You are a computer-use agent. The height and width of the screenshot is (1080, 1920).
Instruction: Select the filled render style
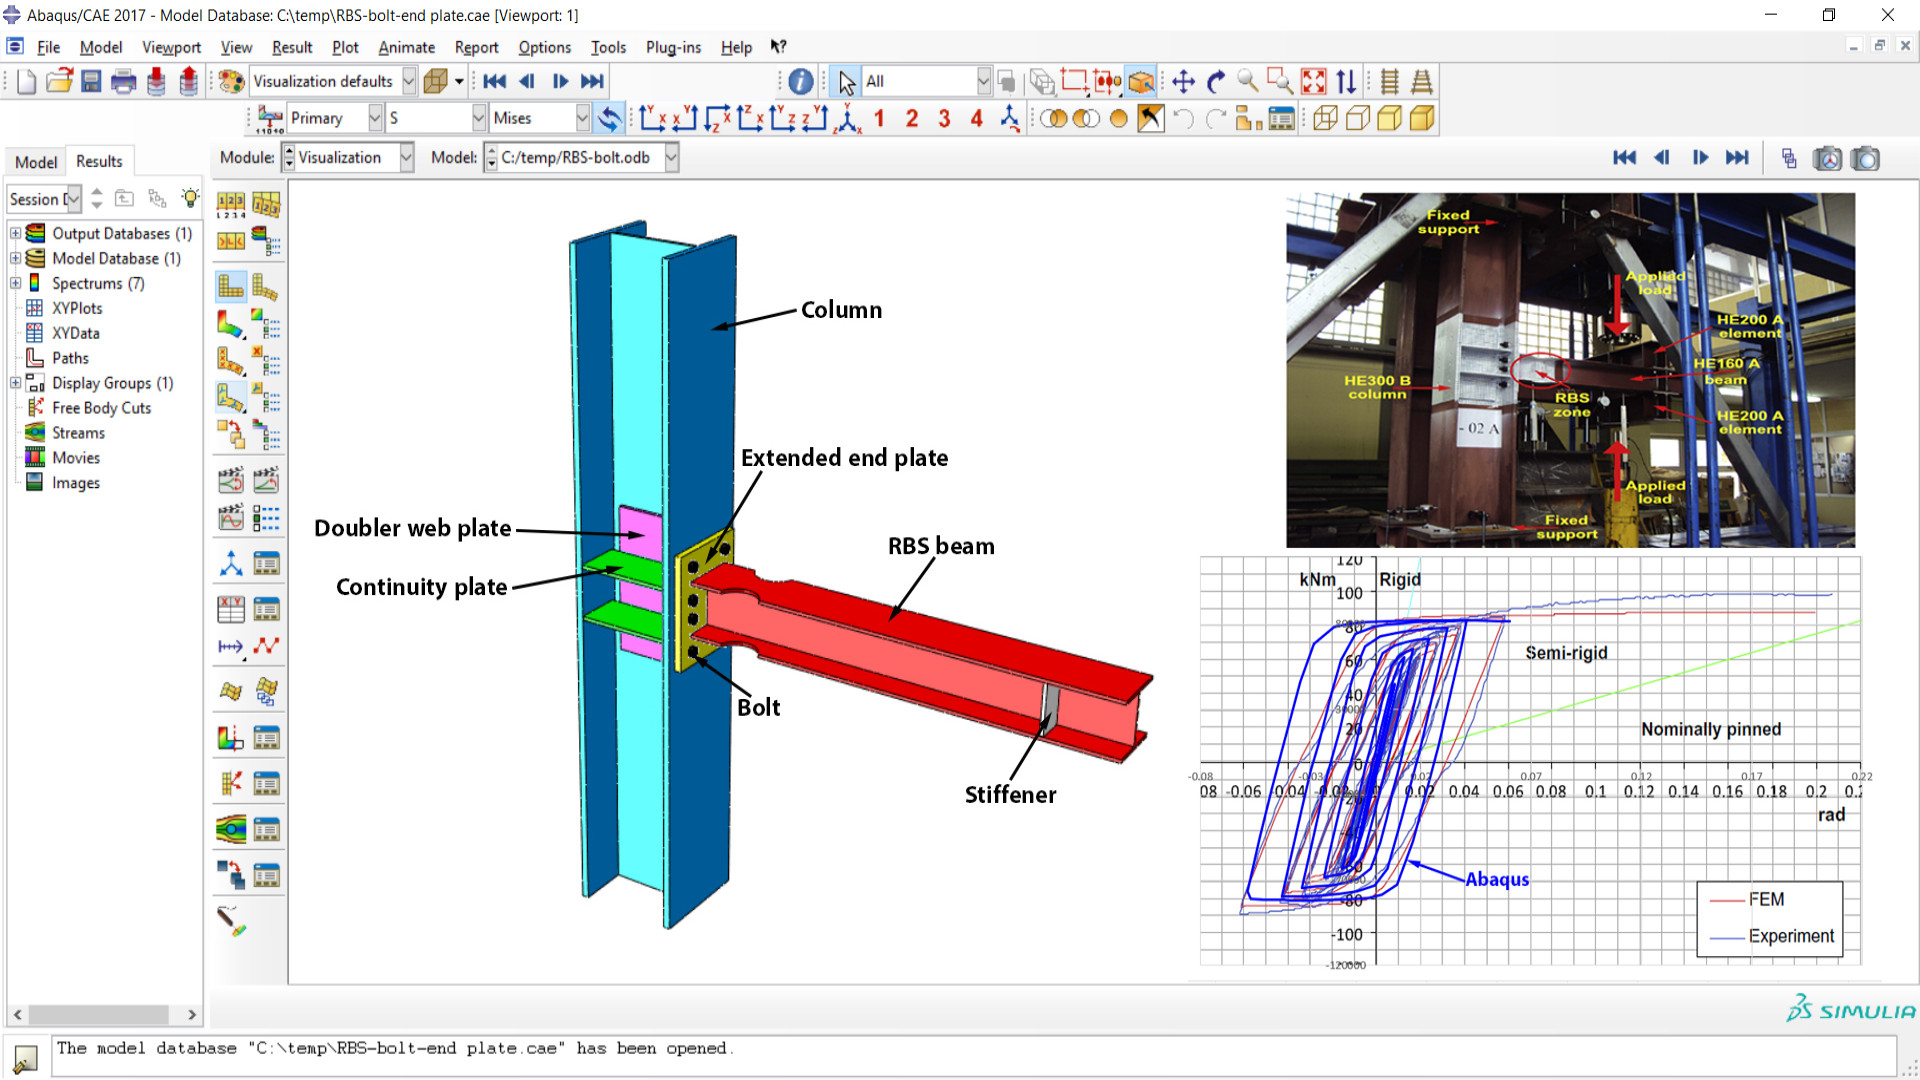click(x=1389, y=119)
